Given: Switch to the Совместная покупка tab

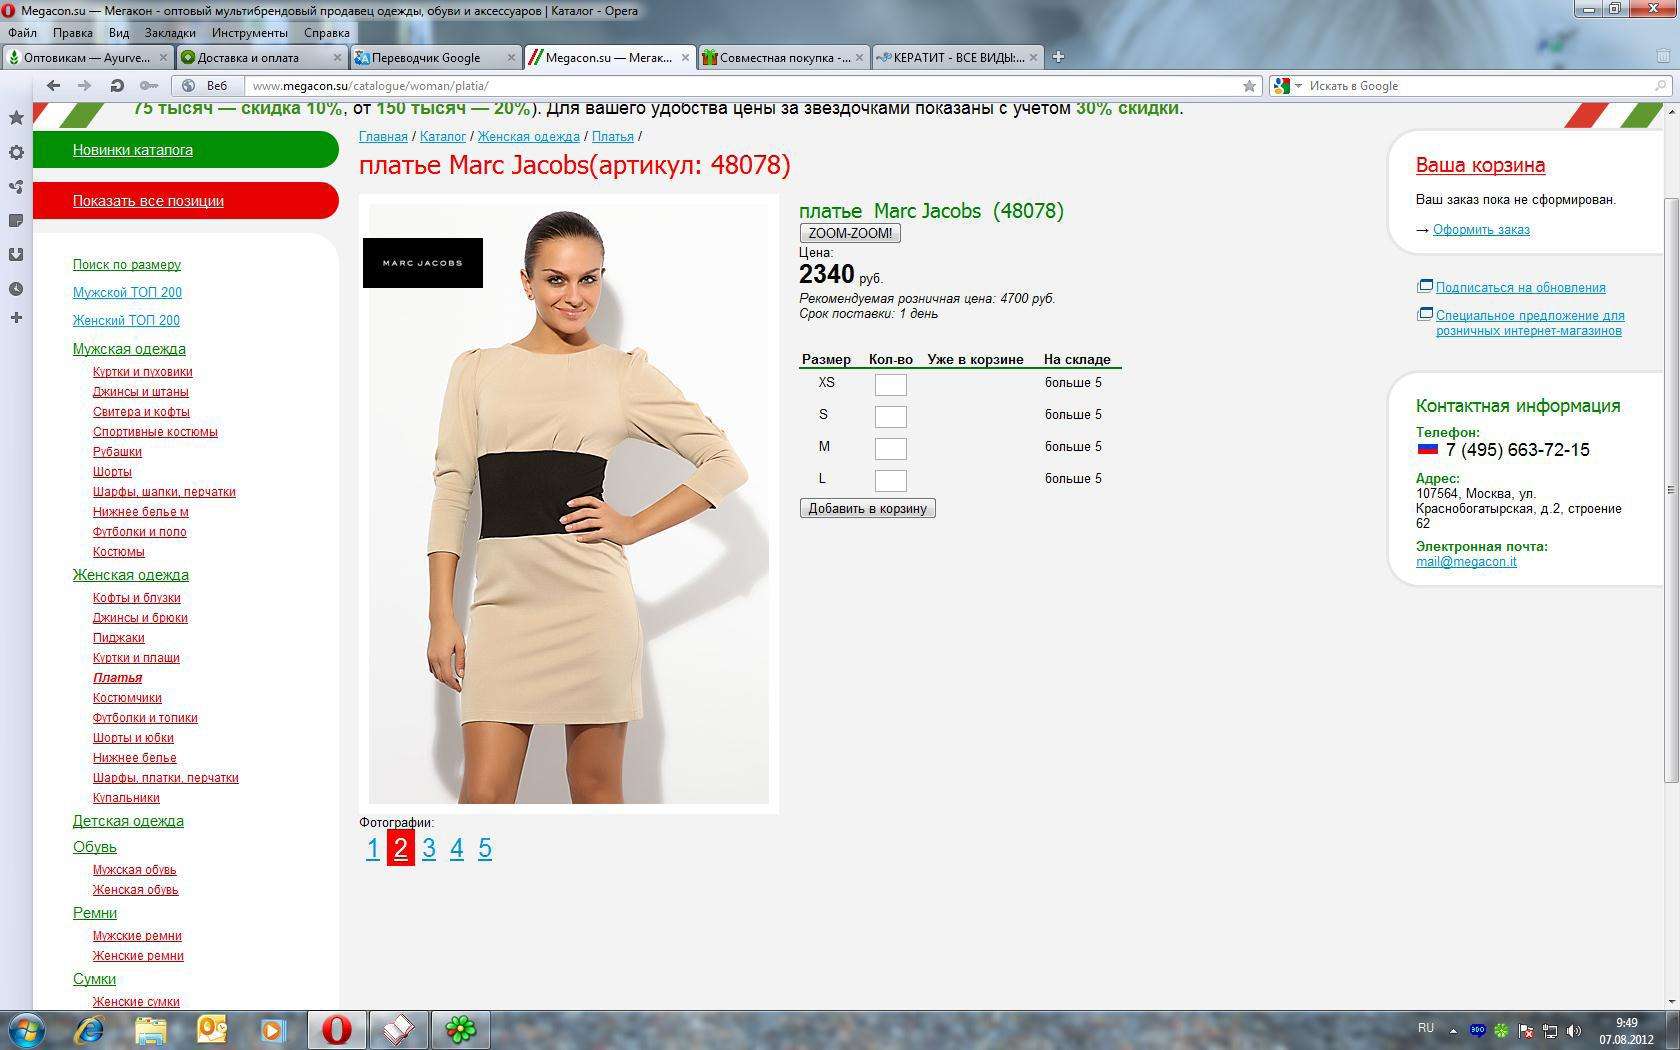Looking at the screenshot, I should [783, 58].
